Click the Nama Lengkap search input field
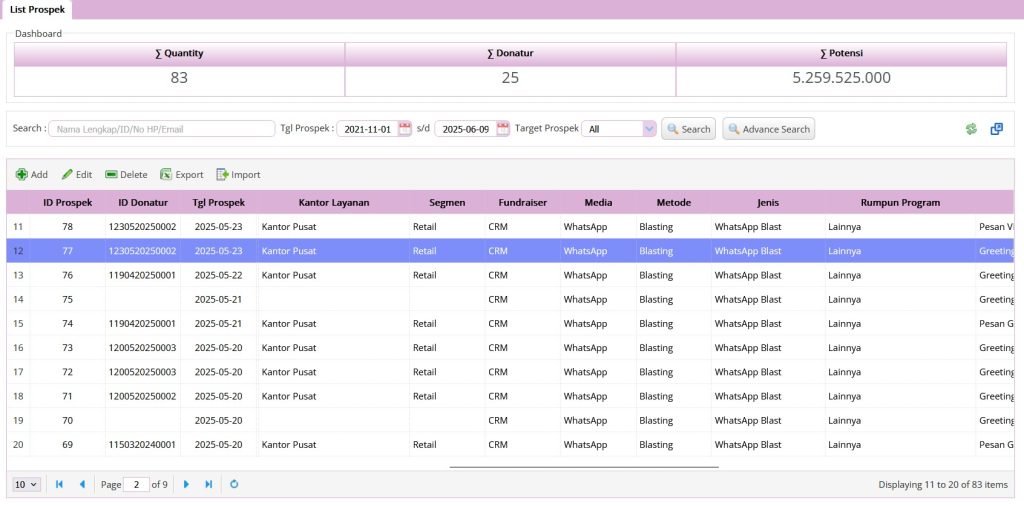This screenshot has width=1024, height=506. [161, 129]
